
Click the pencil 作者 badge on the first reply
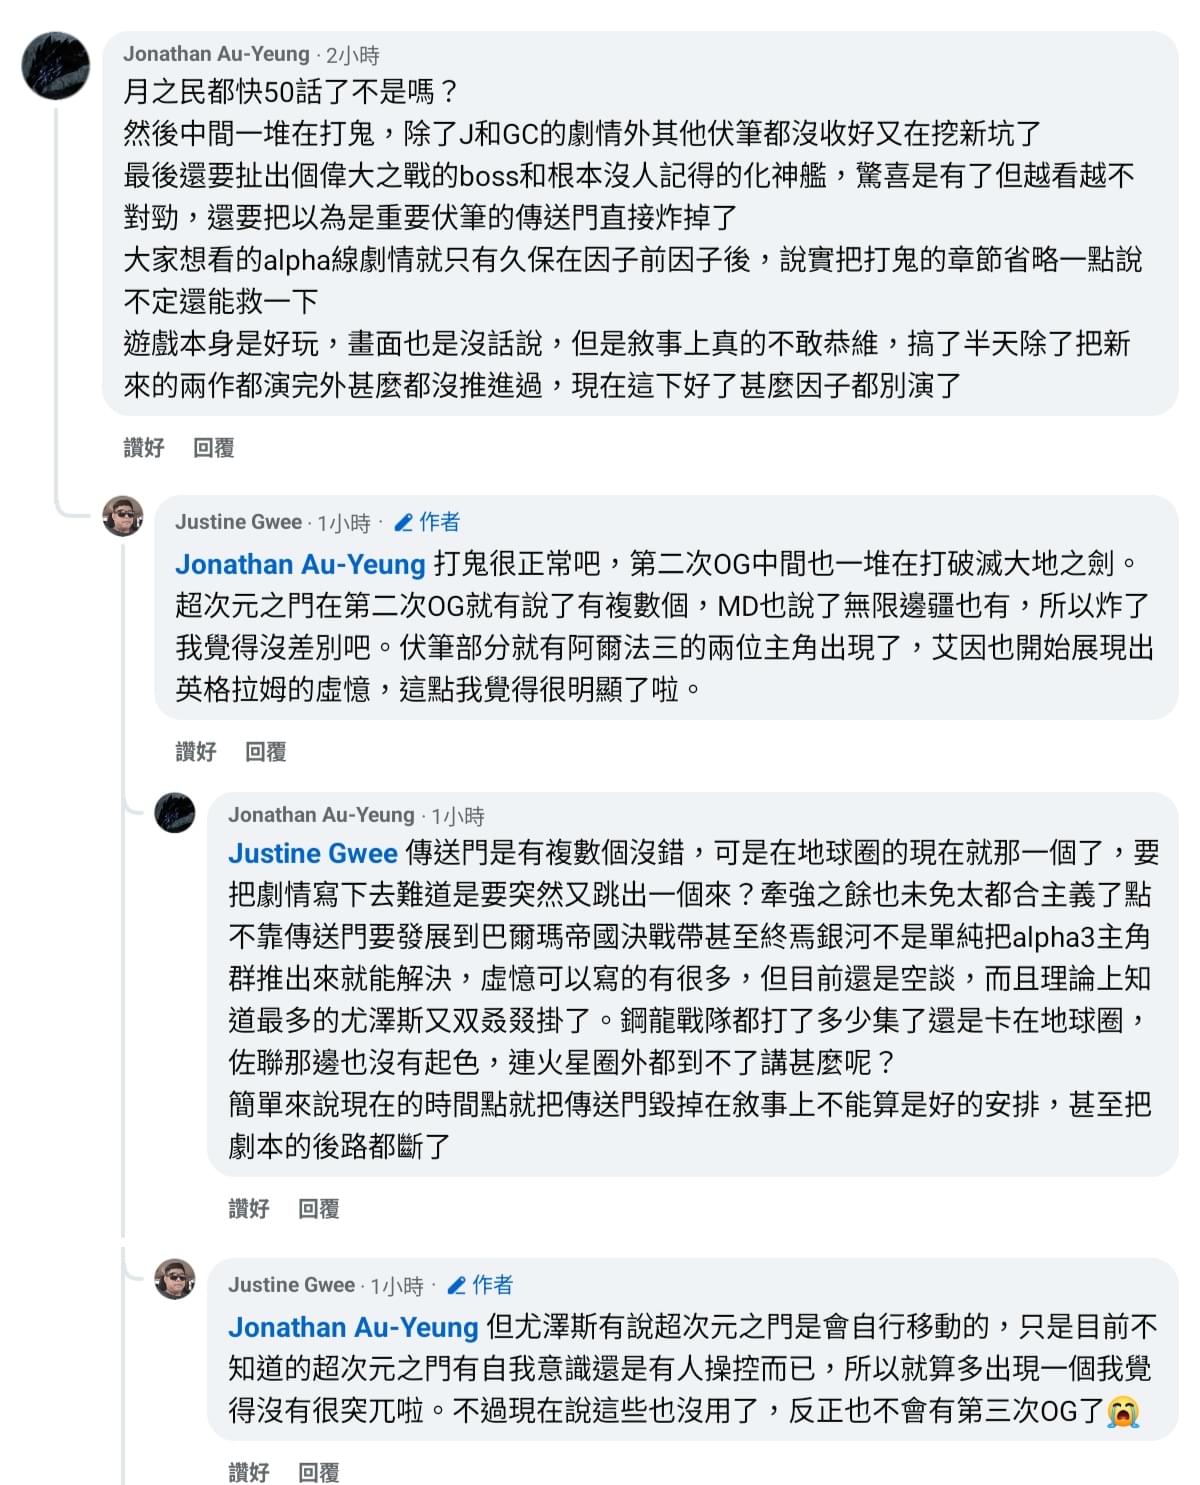point(427,522)
